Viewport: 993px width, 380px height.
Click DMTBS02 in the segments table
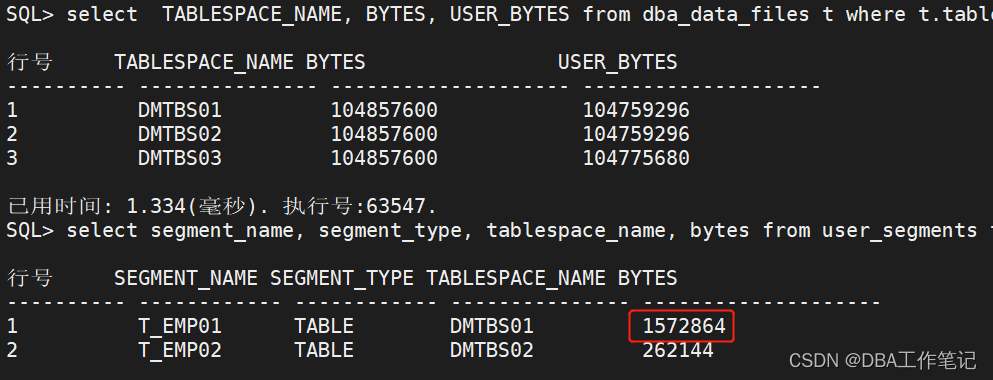tap(491, 350)
